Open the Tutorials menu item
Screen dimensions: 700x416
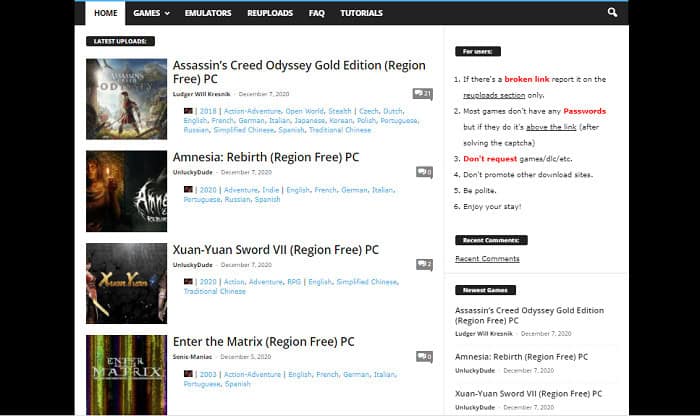click(361, 13)
